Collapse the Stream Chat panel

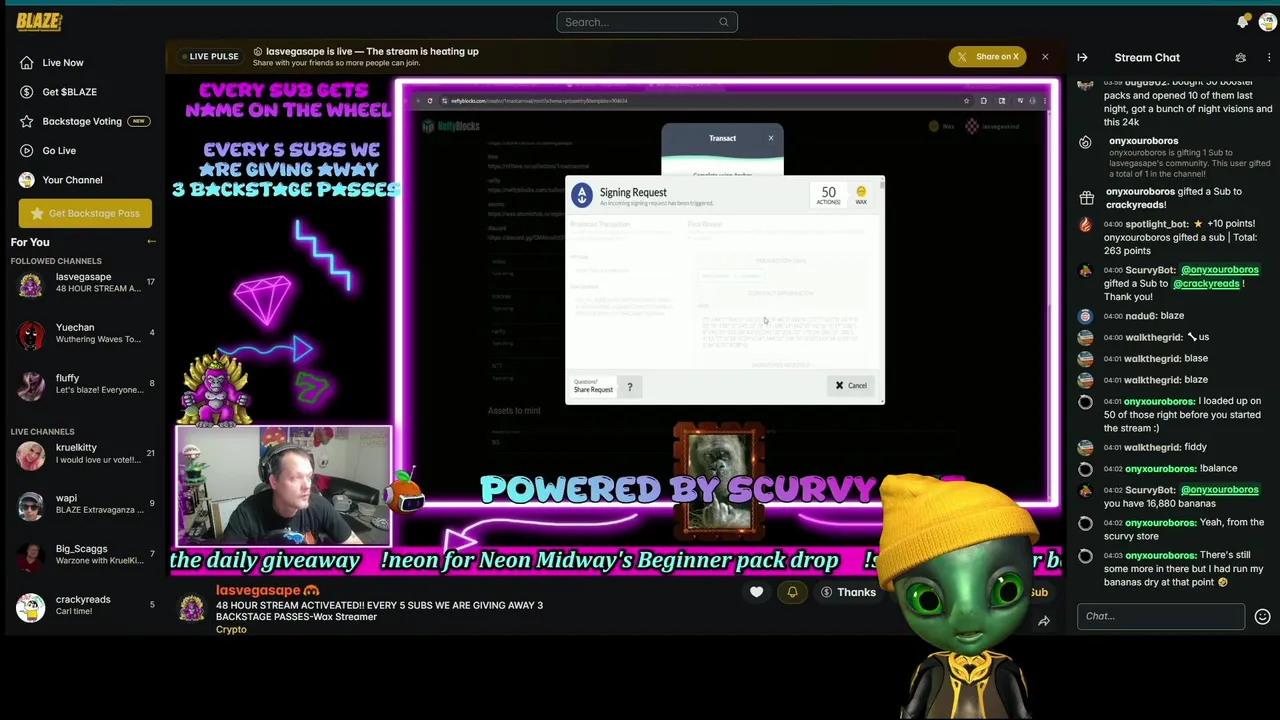[1082, 58]
